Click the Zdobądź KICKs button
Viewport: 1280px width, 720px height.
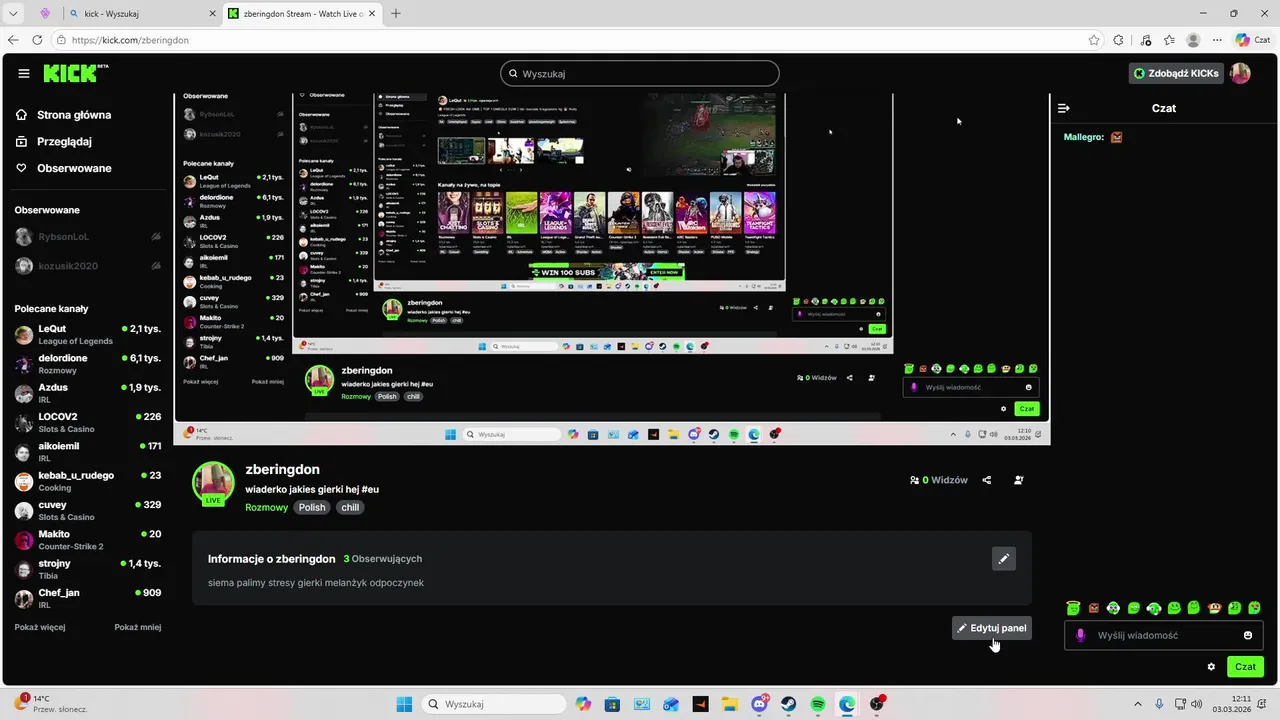point(1176,73)
